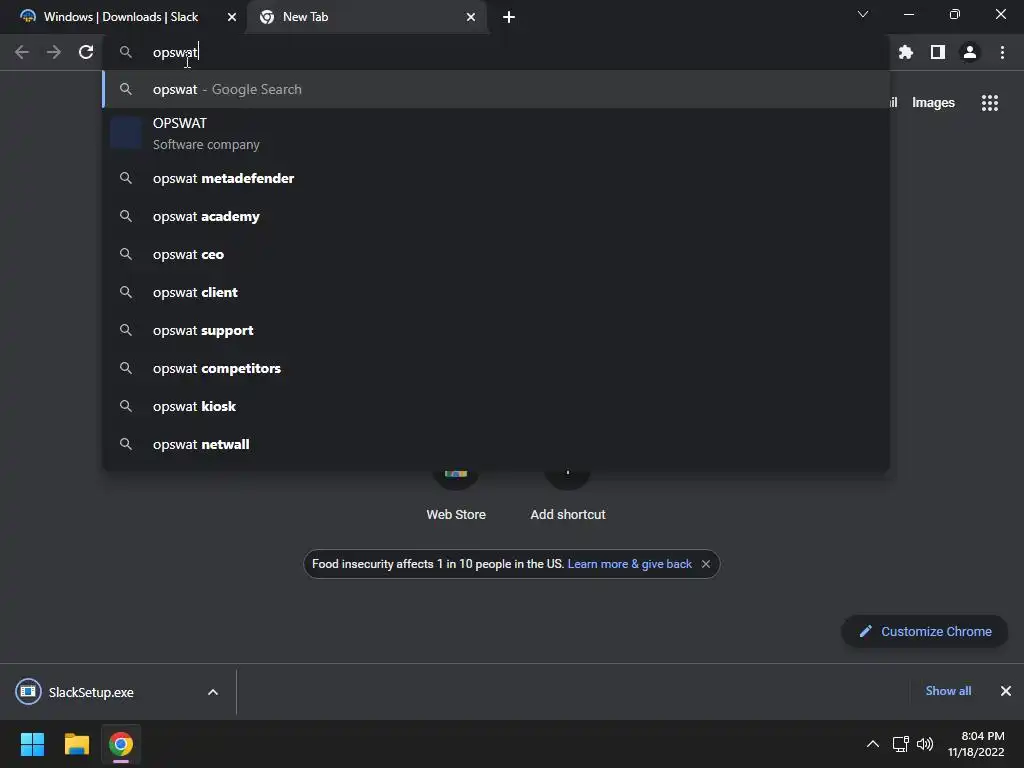This screenshot has height=768, width=1024.
Task: Choose the opswat client suggestion
Action: (x=496, y=292)
